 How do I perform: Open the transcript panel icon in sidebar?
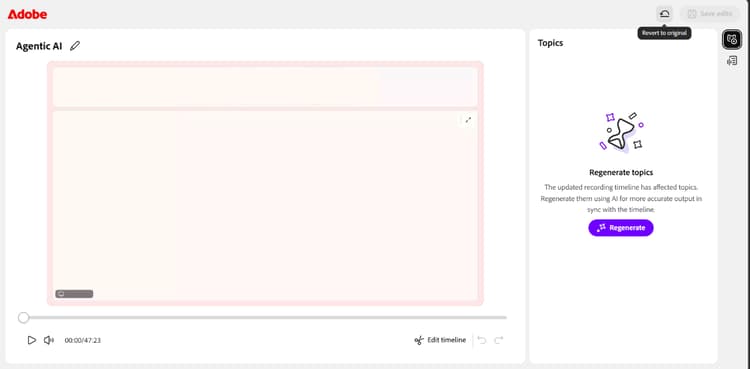(732, 61)
